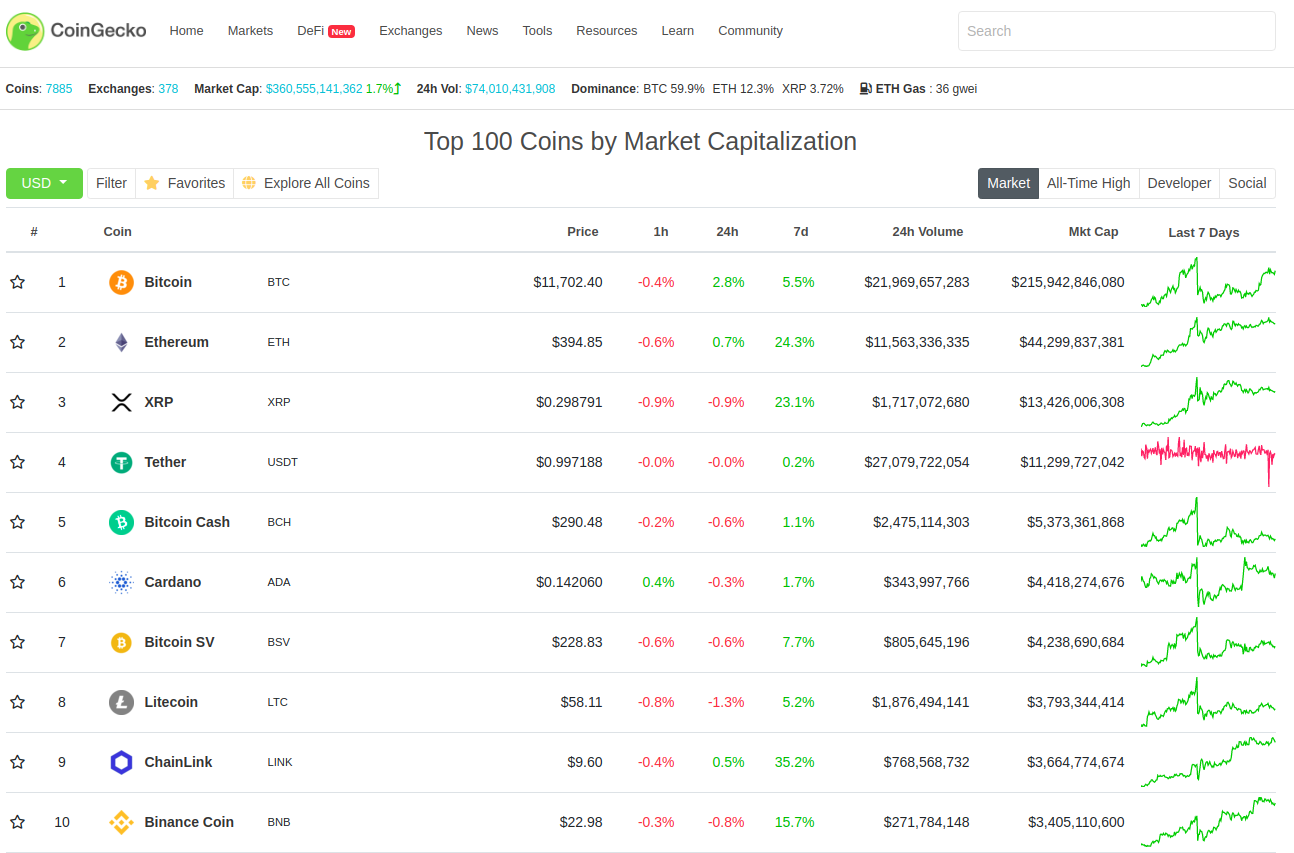The width and height of the screenshot is (1294, 853).
Task: Click the Binance Coin icon
Action: (121, 822)
